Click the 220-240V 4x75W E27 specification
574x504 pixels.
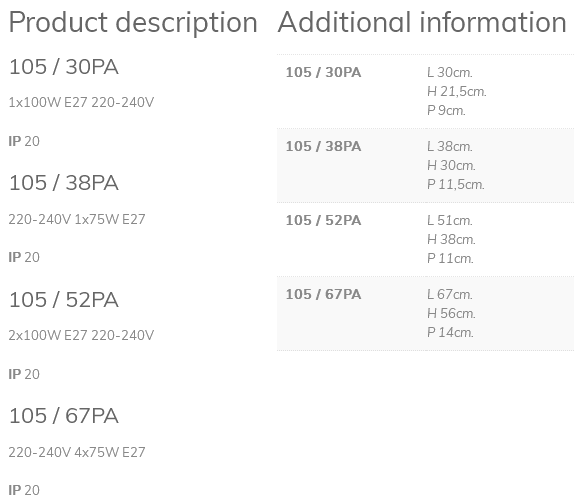(x=77, y=452)
